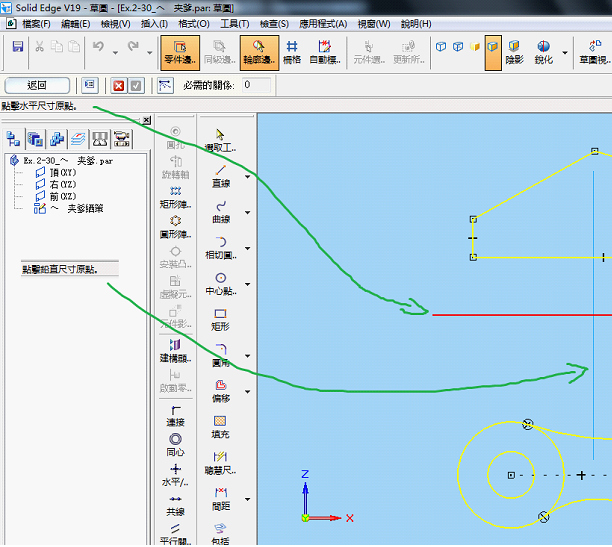Expand the 中心點 tool flyout arrow
This screenshot has width=612, height=547.
(x=247, y=285)
